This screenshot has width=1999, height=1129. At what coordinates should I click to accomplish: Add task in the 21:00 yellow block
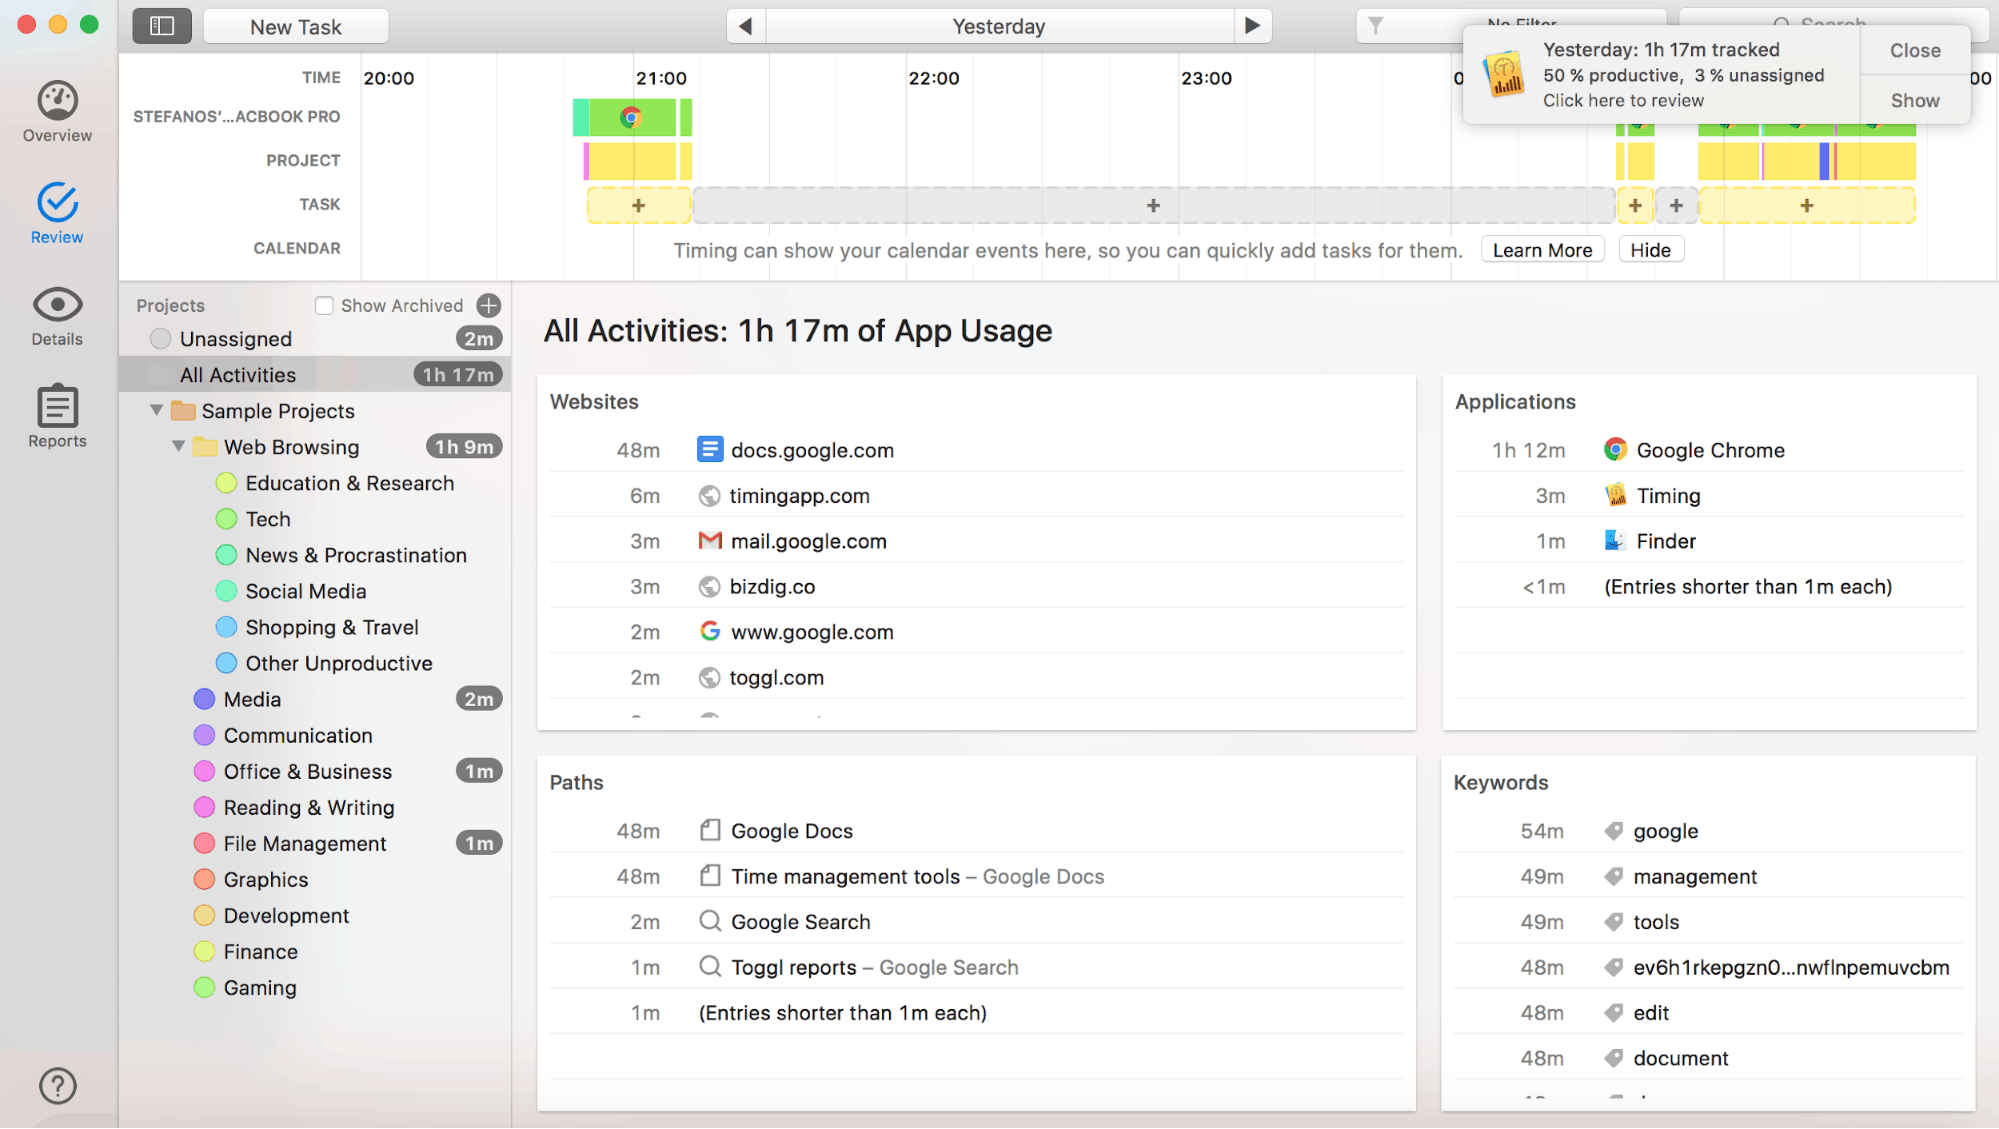638,205
